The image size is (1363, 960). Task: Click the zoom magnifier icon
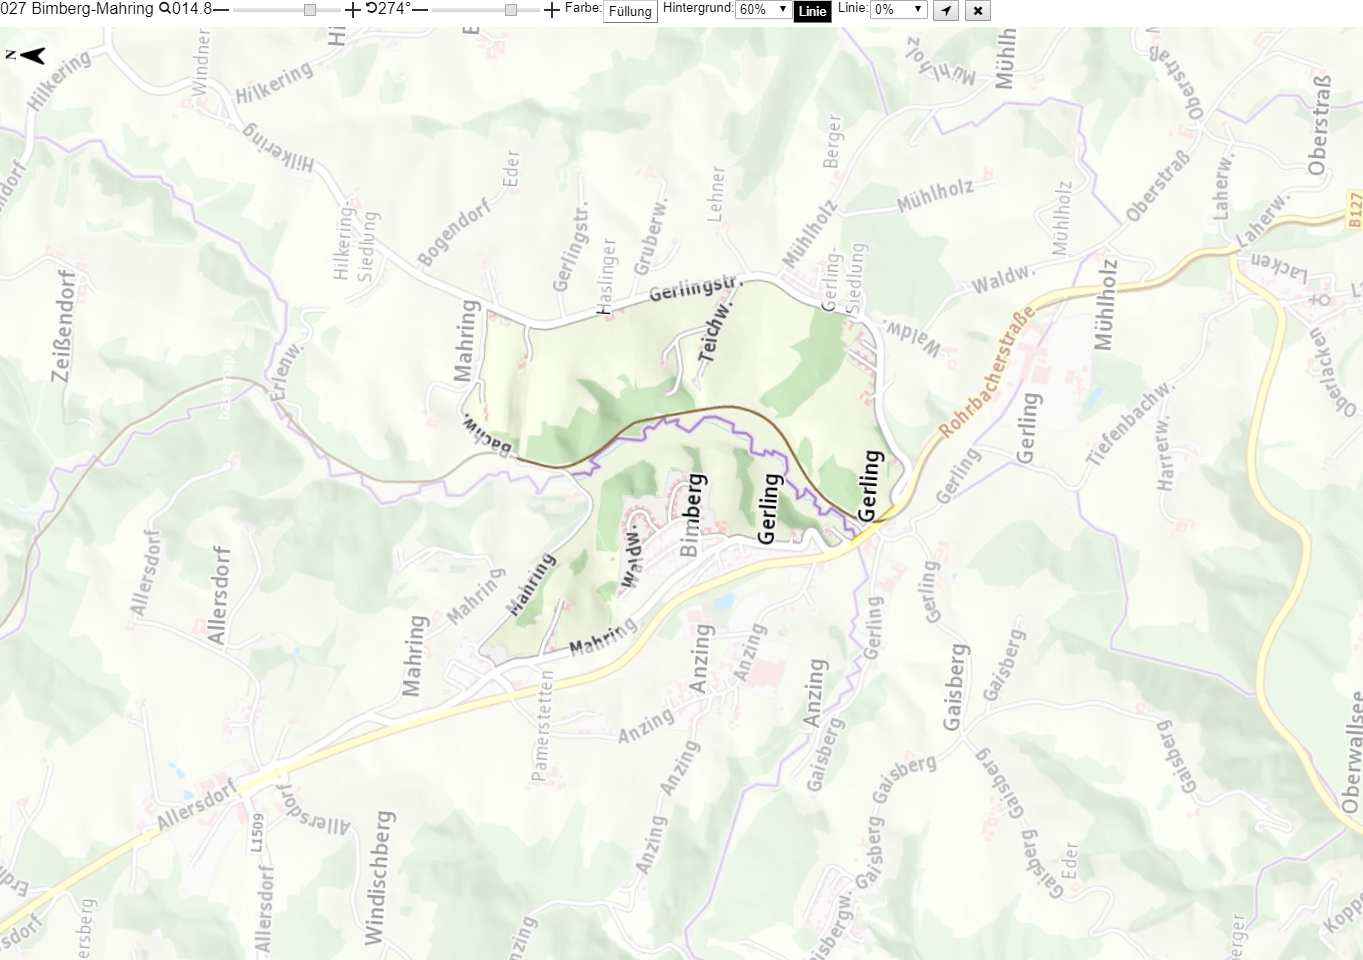coord(165,9)
